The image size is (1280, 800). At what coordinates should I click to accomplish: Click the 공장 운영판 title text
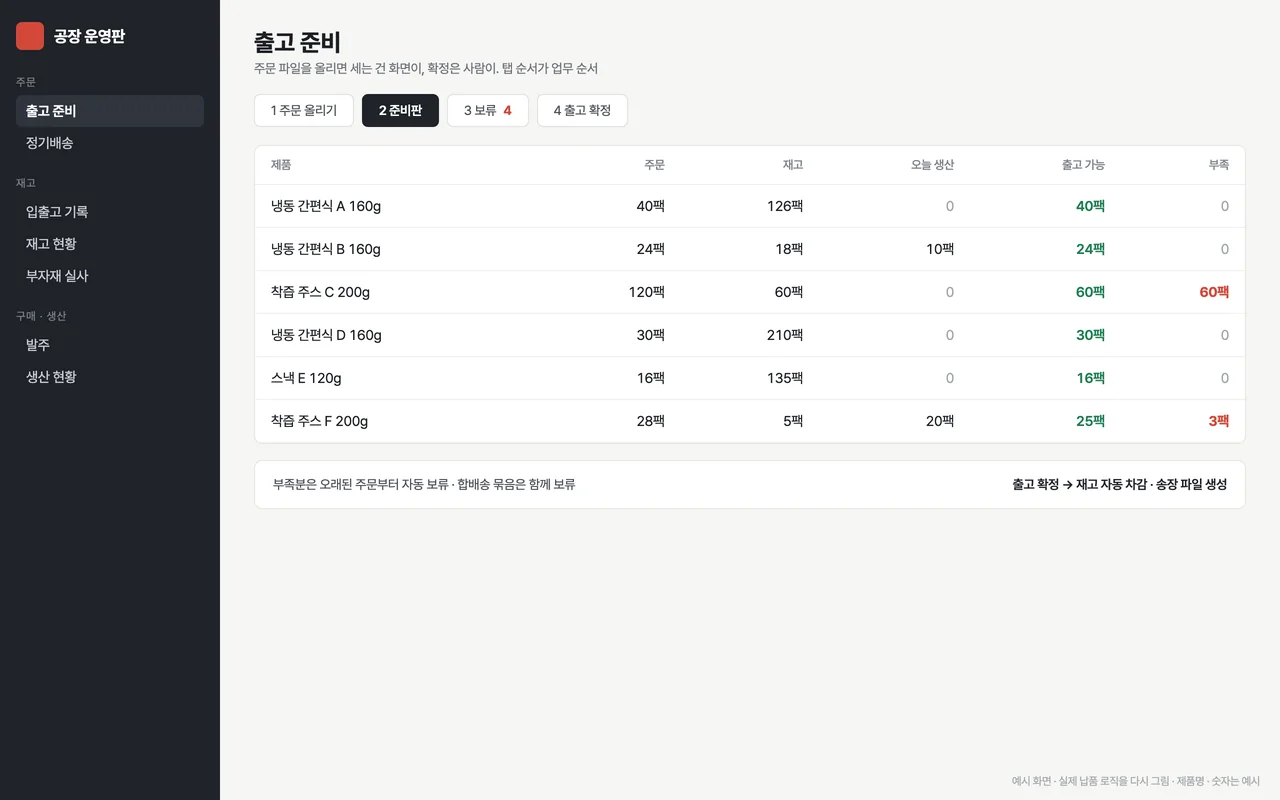pos(89,36)
